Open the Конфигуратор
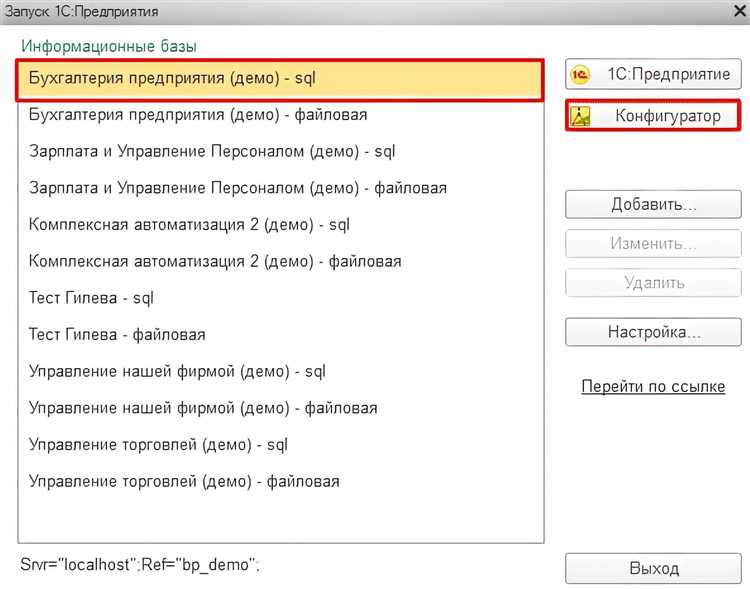 (x=654, y=116)
